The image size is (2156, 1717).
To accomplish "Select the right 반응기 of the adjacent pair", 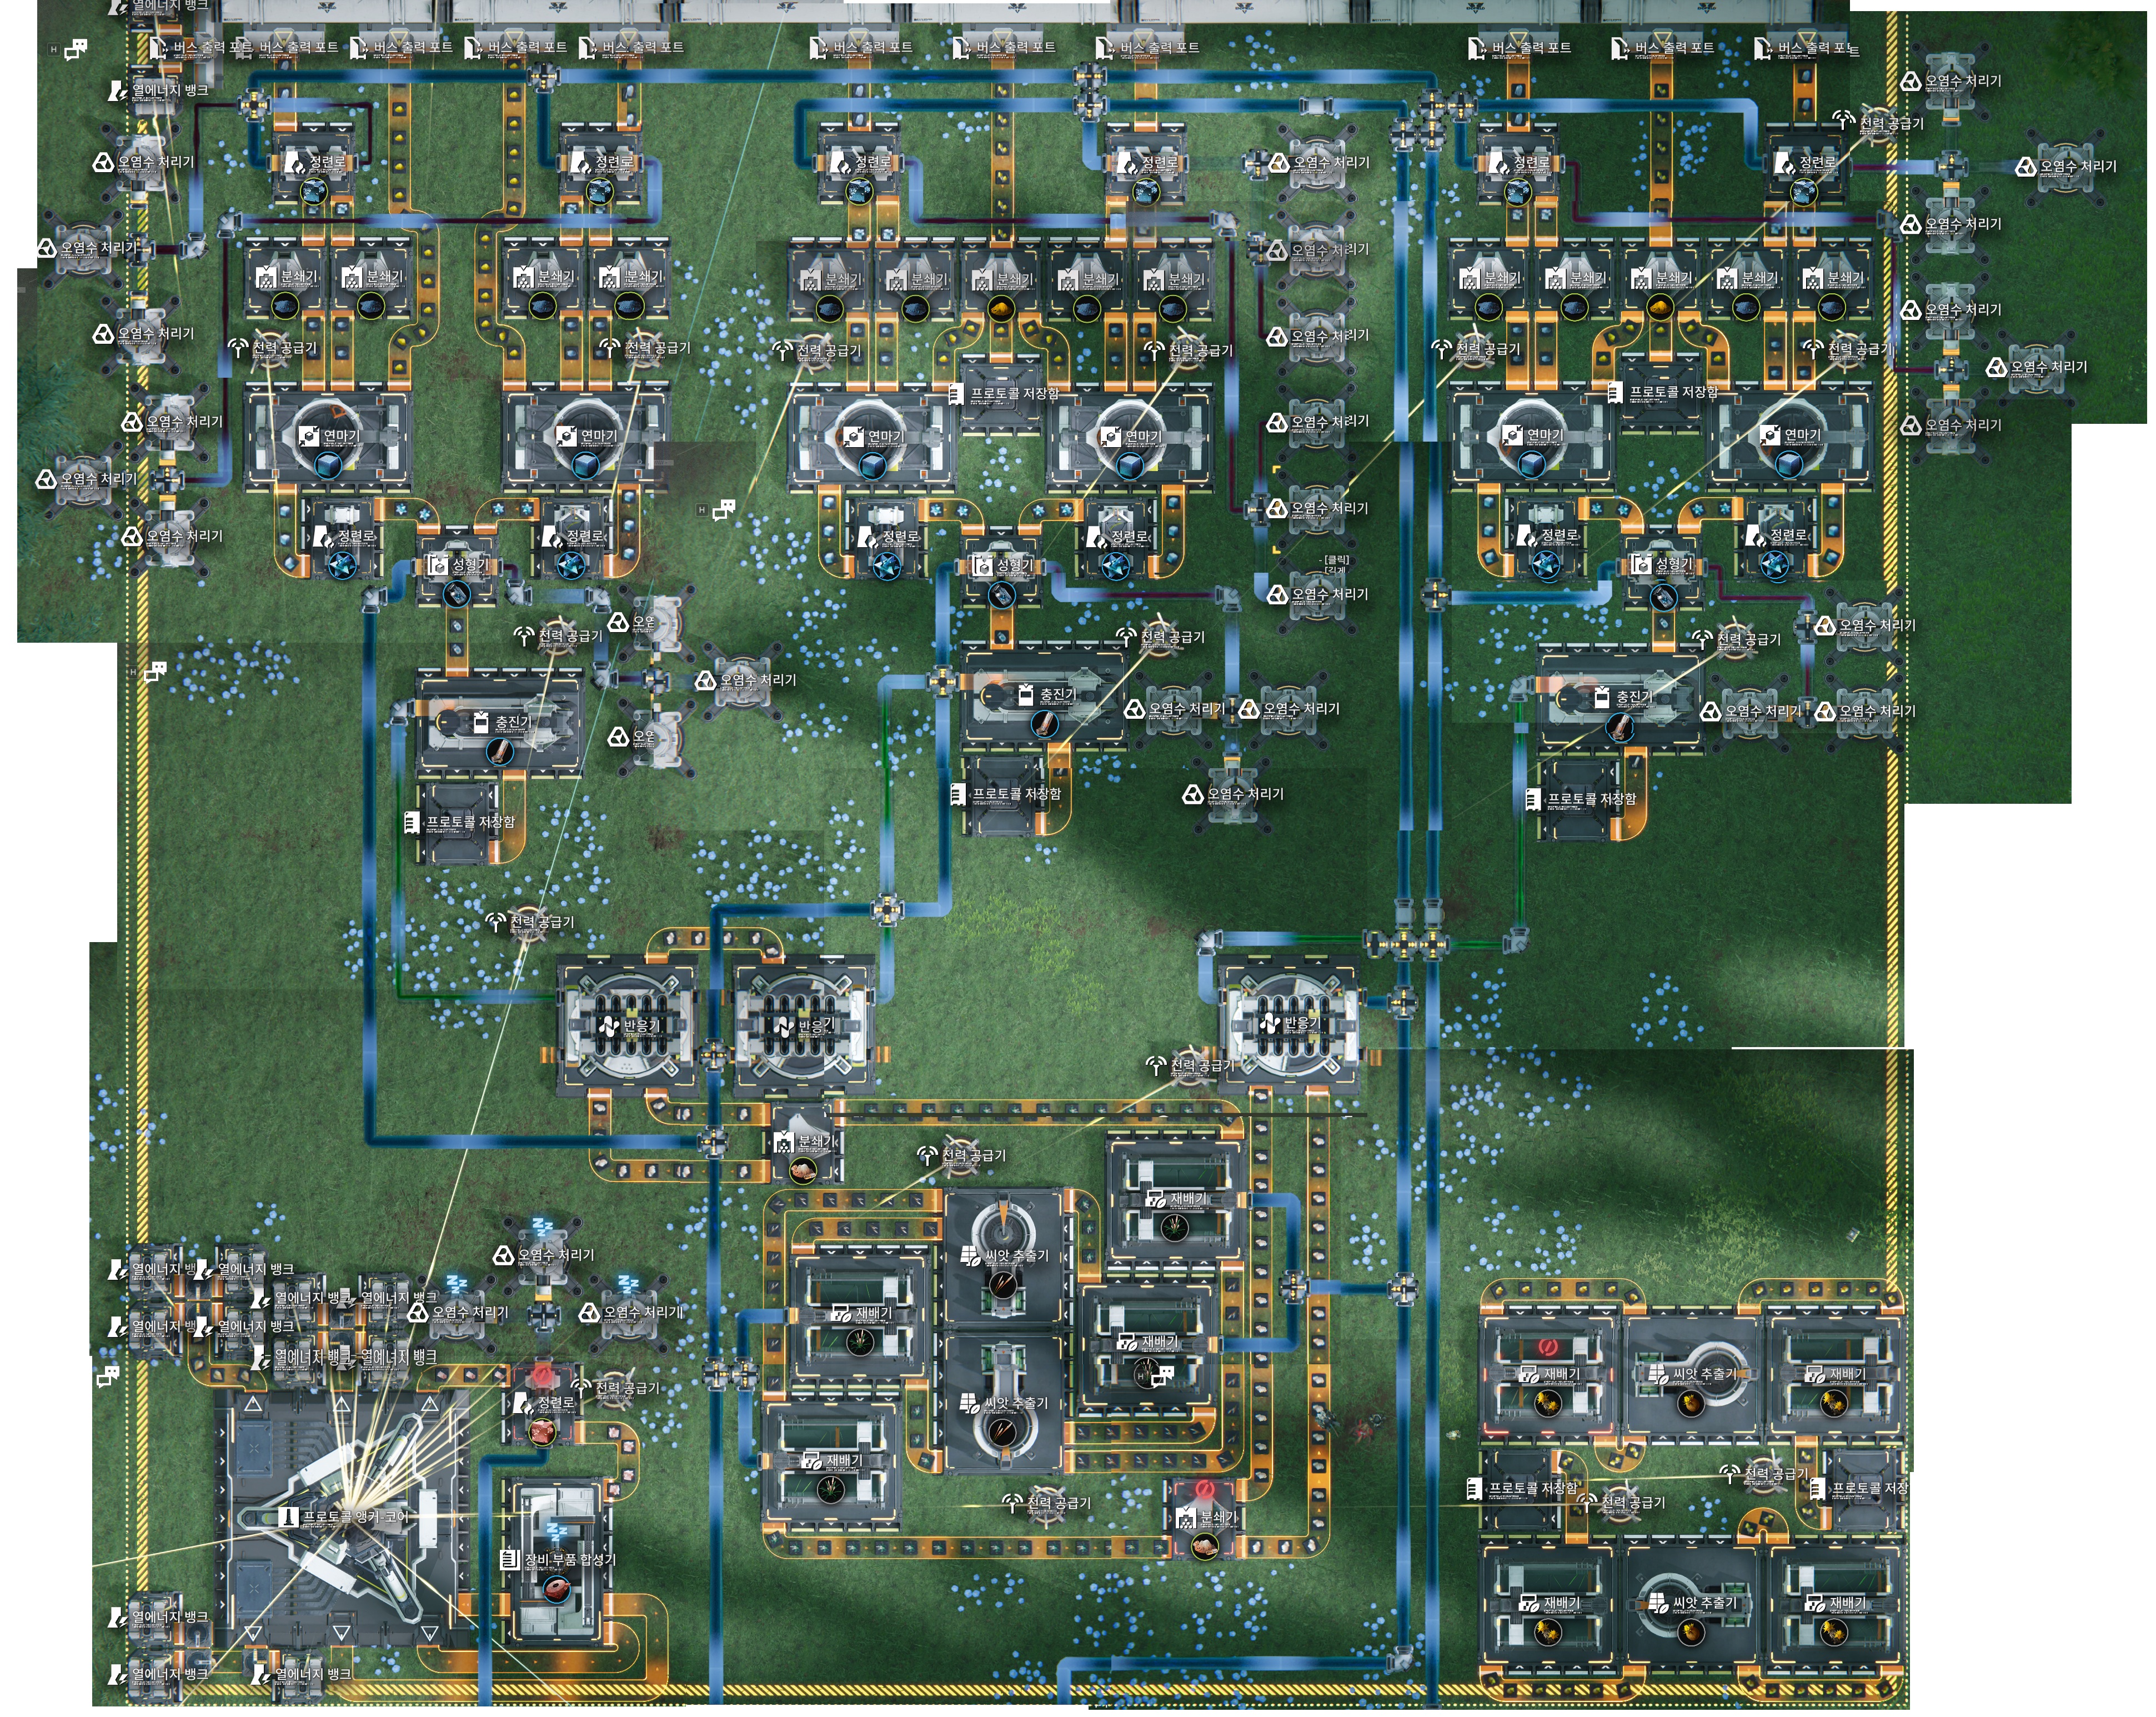I will click(804, 1025).
